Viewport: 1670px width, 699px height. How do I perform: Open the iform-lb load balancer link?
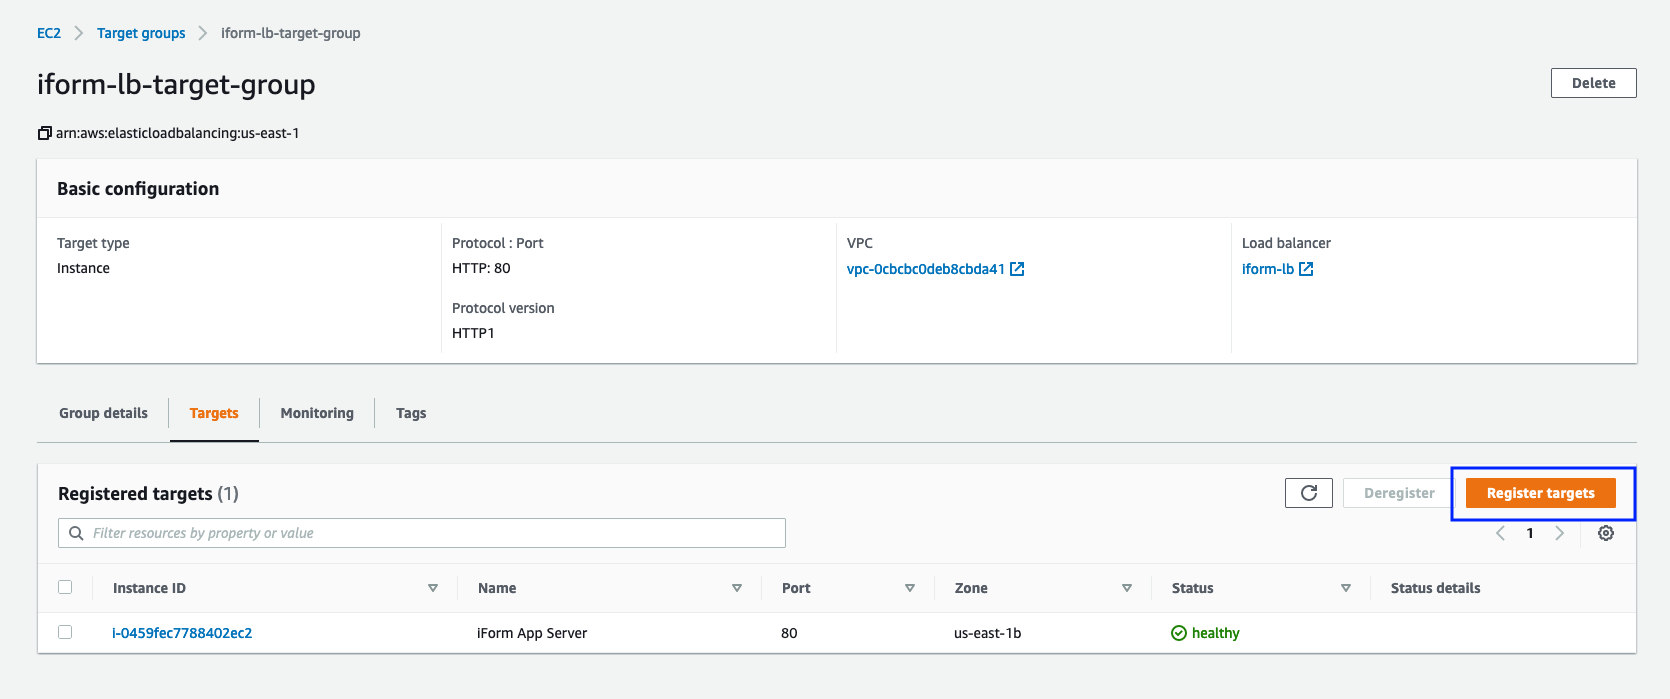pyautogui.click(x=1268, y=269)
